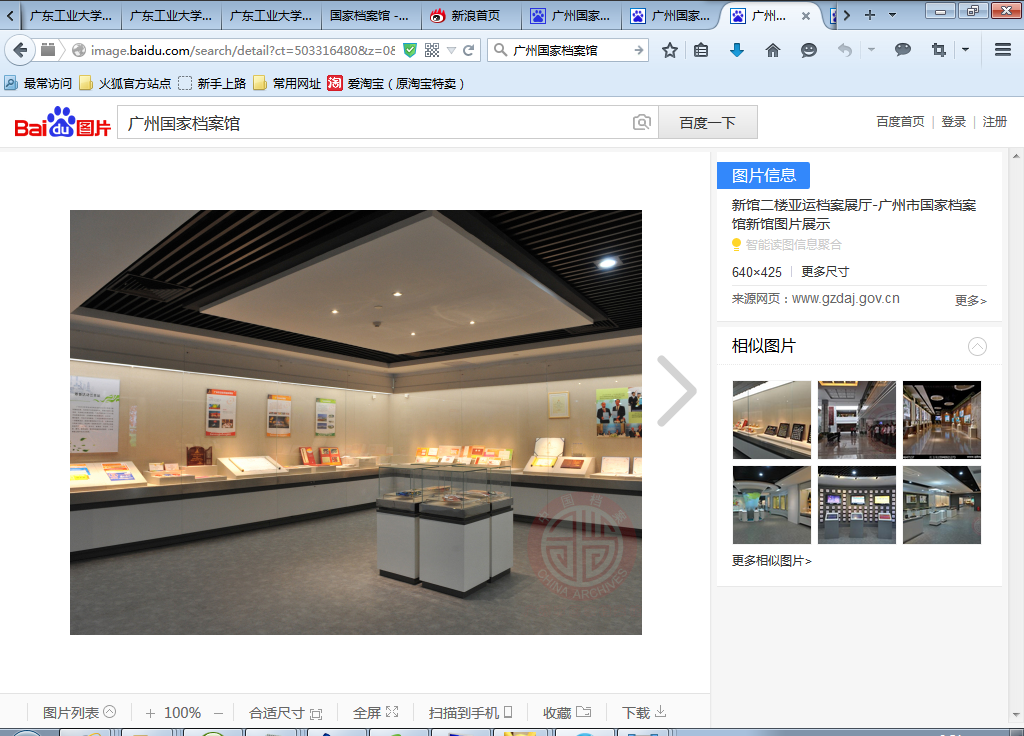
Task: Open the crop tool dropdown arrow
Action: 965,50
